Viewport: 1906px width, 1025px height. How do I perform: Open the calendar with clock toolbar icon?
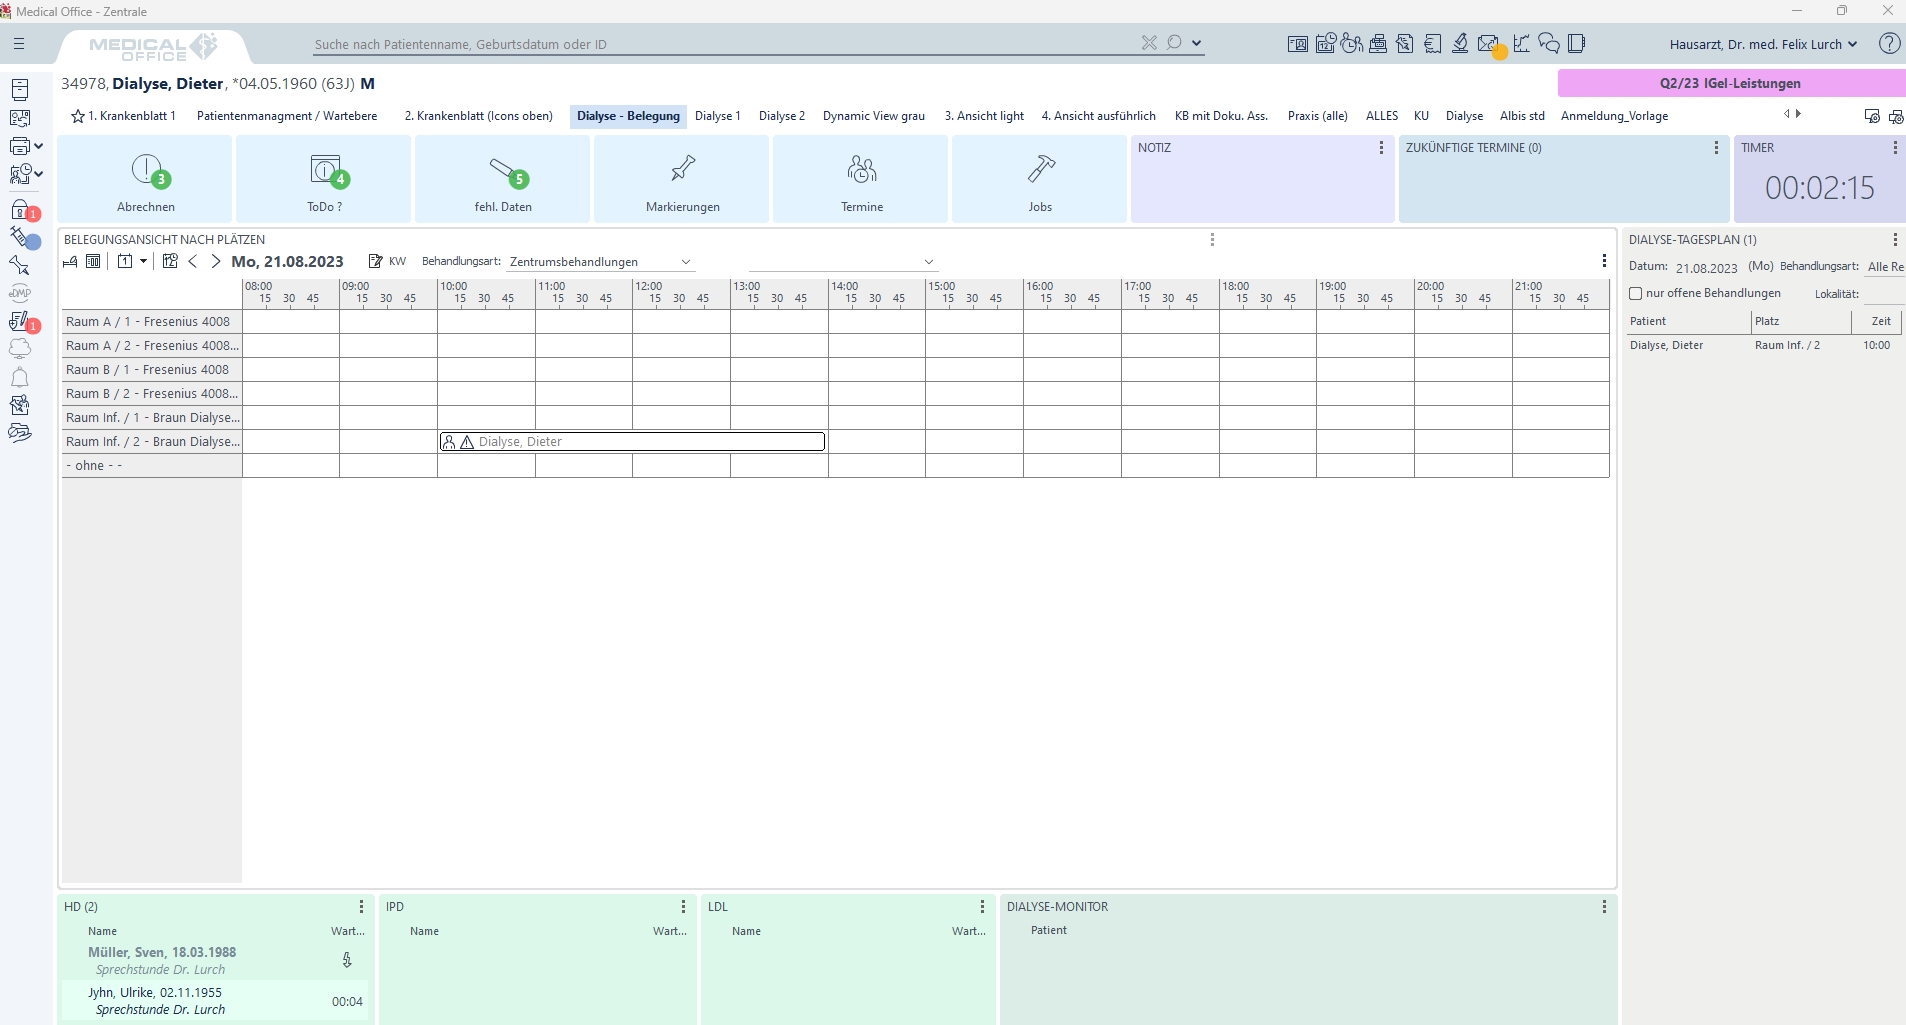[x=1325, y=43]
